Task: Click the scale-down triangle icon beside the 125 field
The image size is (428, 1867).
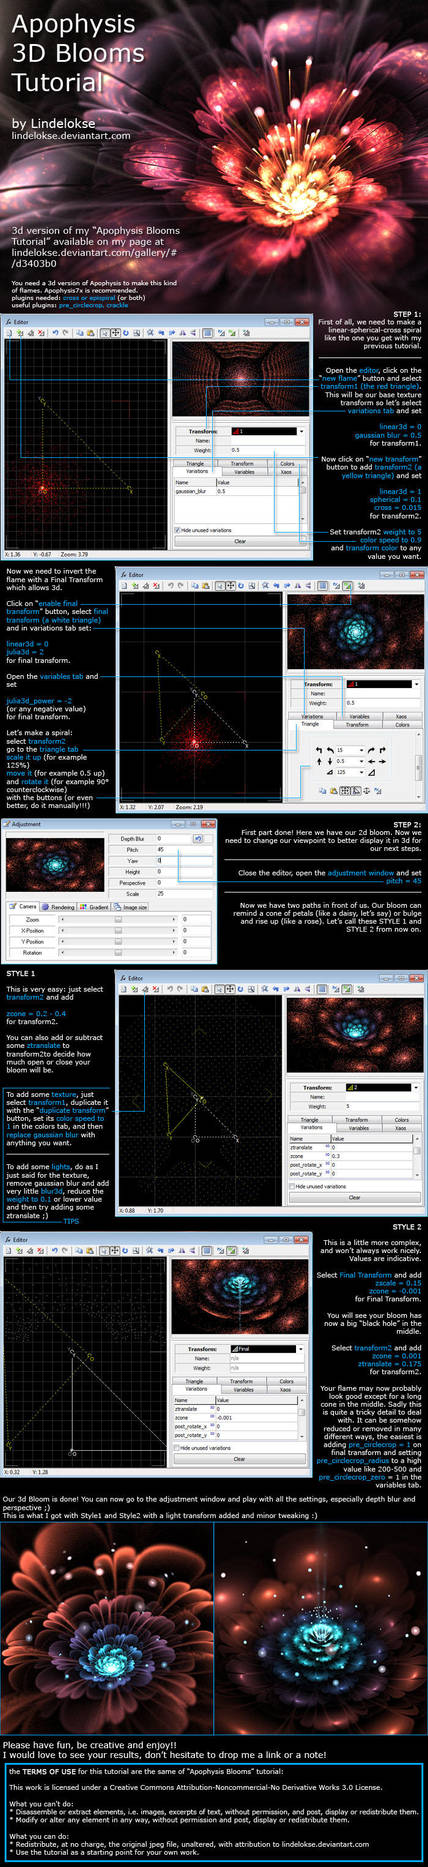Action: pyautogui.click(x=330, y=772)
